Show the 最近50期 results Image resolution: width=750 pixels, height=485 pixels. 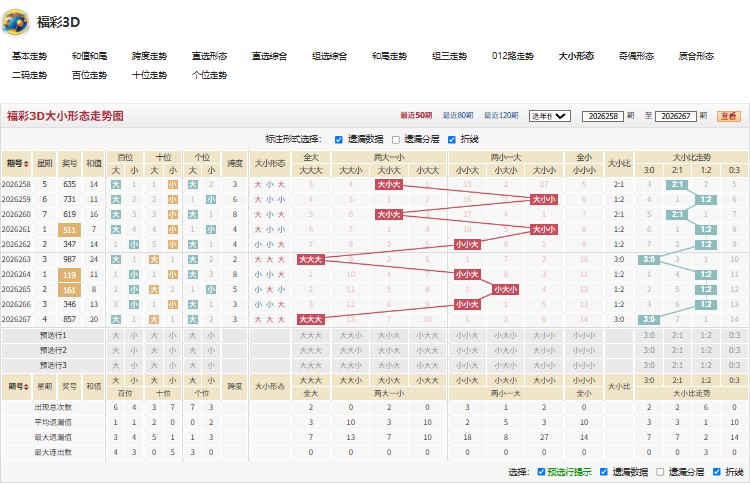point(416,115)
